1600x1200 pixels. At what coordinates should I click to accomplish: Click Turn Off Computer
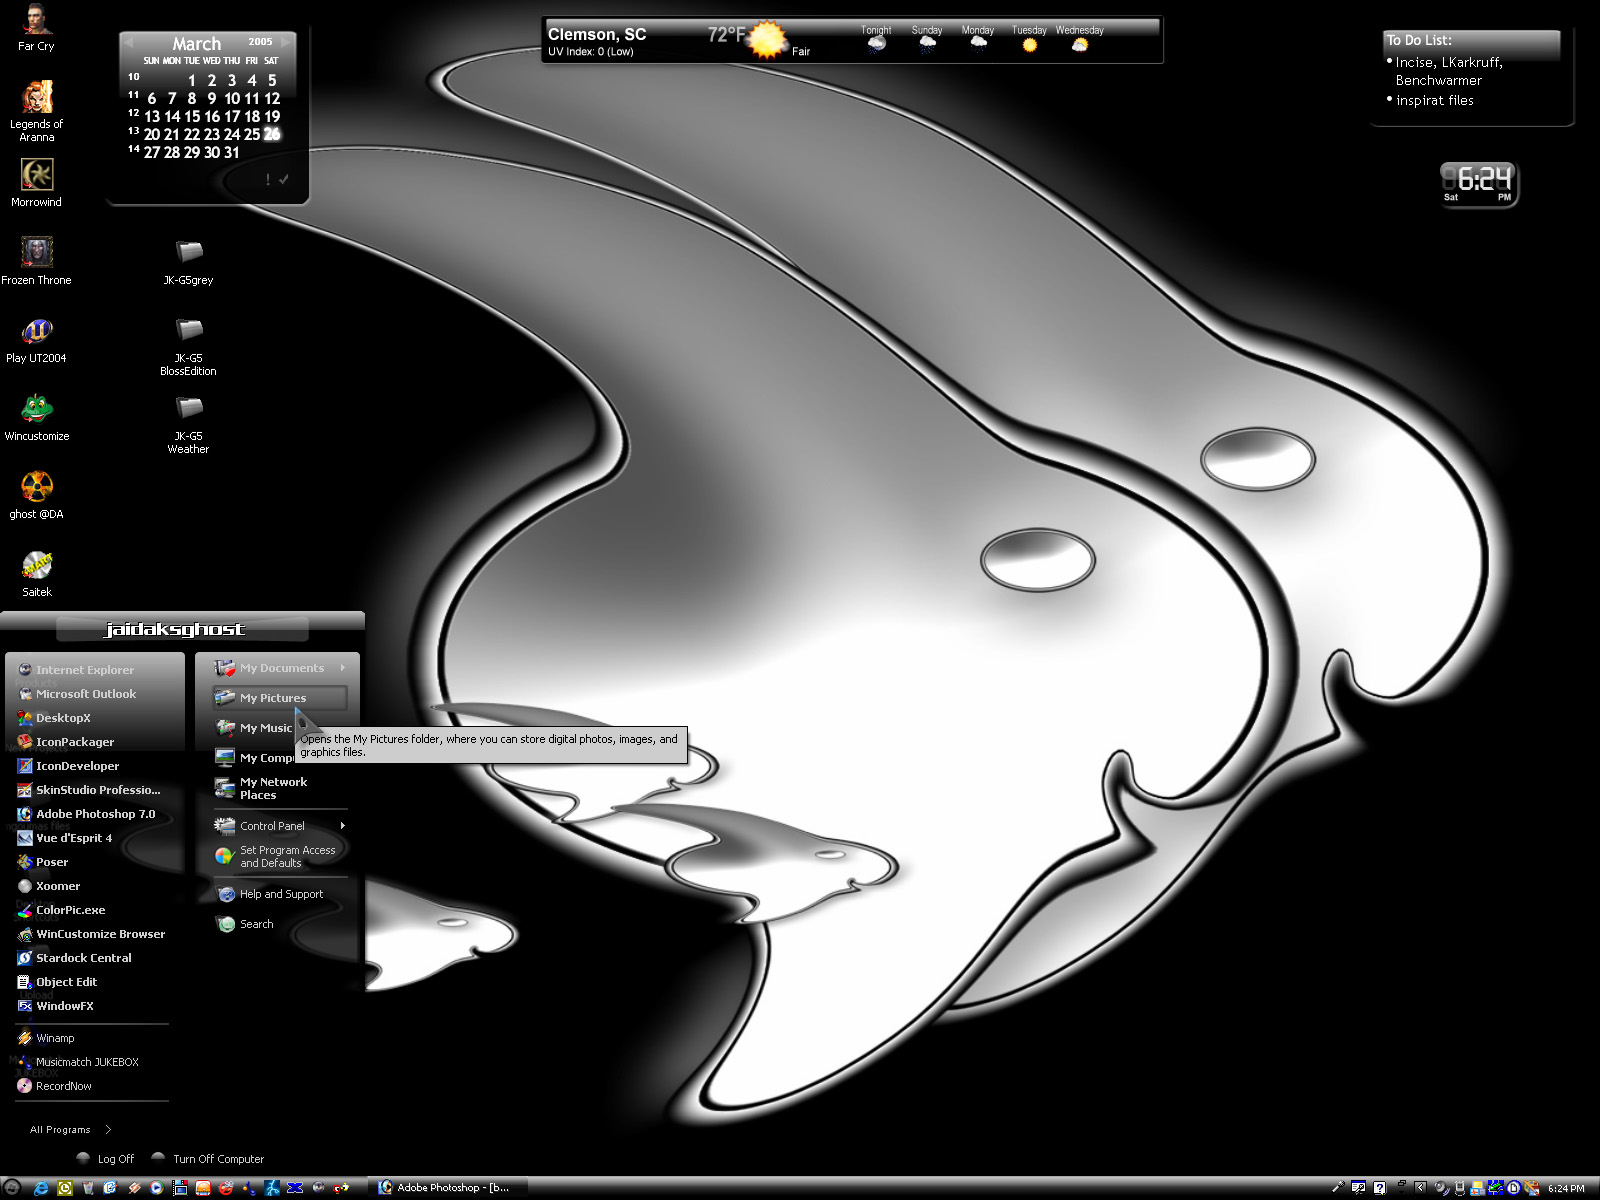[208, 1158]
